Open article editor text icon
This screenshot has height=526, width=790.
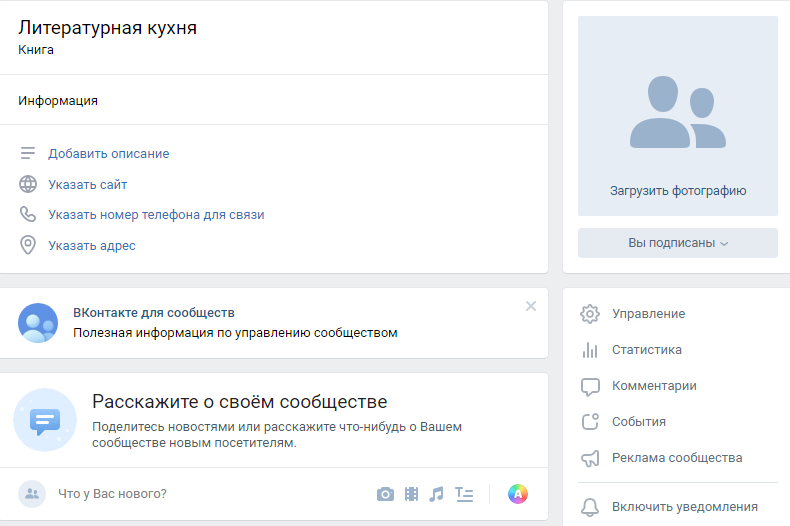point(464,494)
